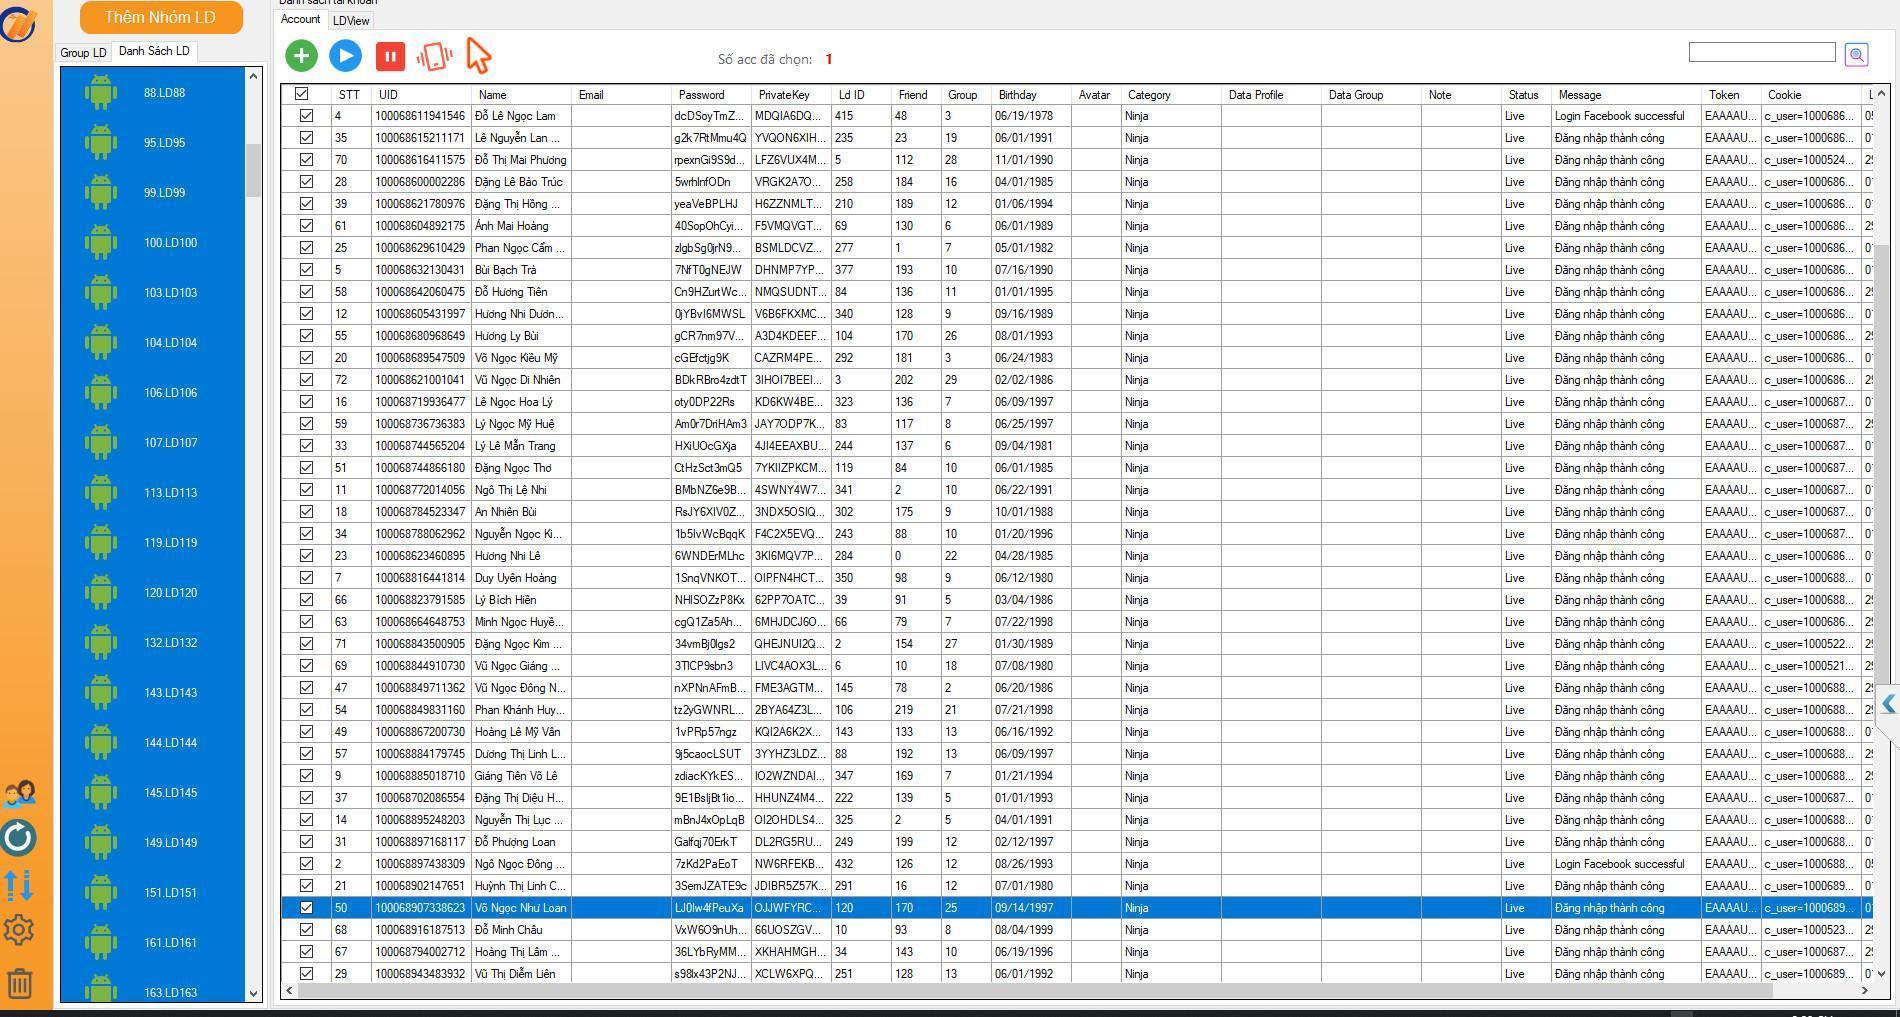Uncheck the row for Đặng Lê Bảo Trúc
The width and height of the screenshot is (1900, 1017).
point(306,182)
